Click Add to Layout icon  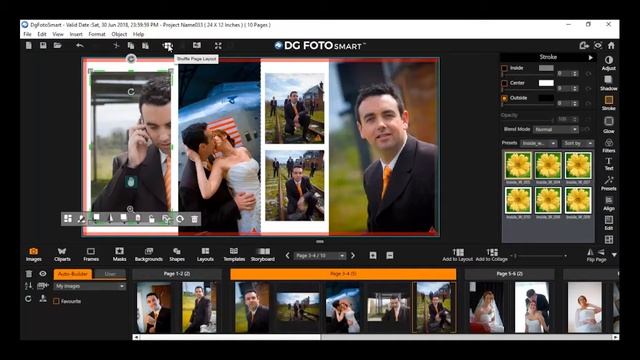pyautogui.click(x=458, y=255)
